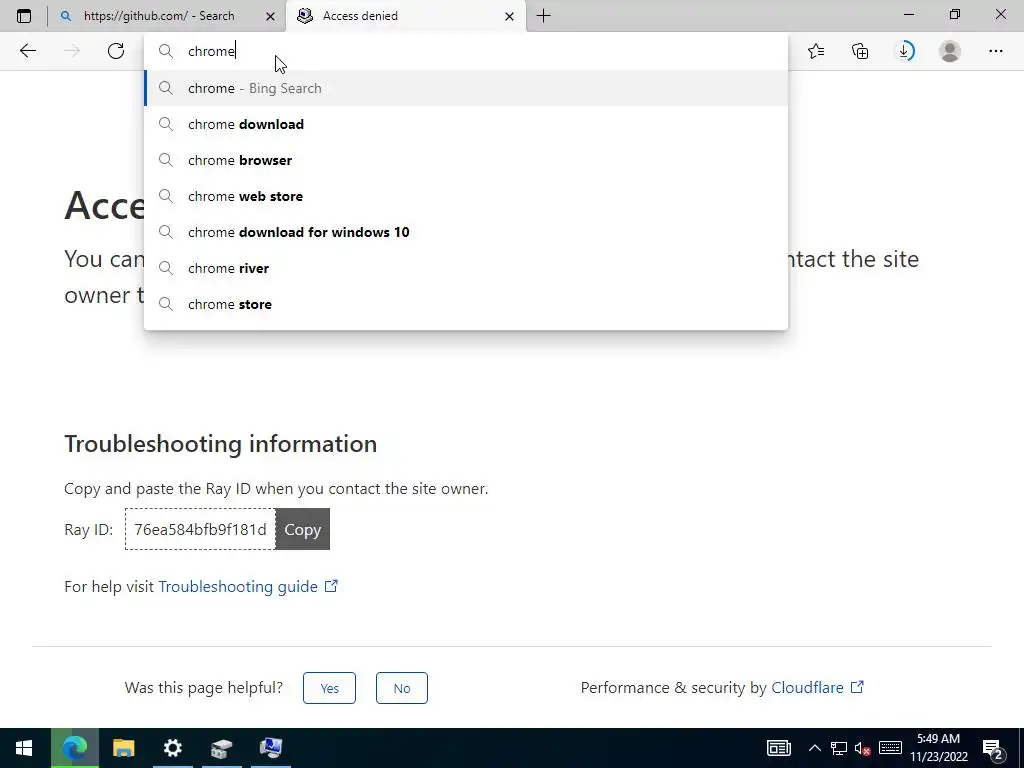Open the tab actions menu icon
This screenshot has width=1024, height=768.
(x=24, y=16)
